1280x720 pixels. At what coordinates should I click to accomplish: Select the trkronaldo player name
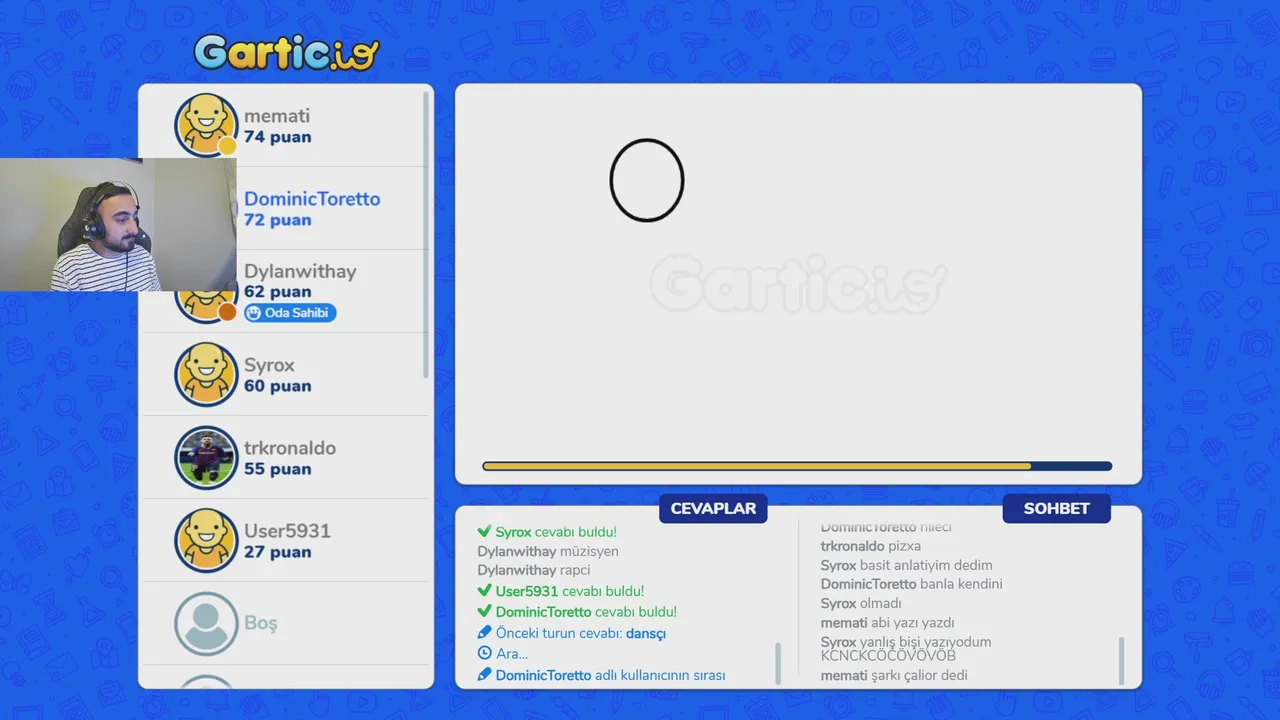tap(290, 448)
